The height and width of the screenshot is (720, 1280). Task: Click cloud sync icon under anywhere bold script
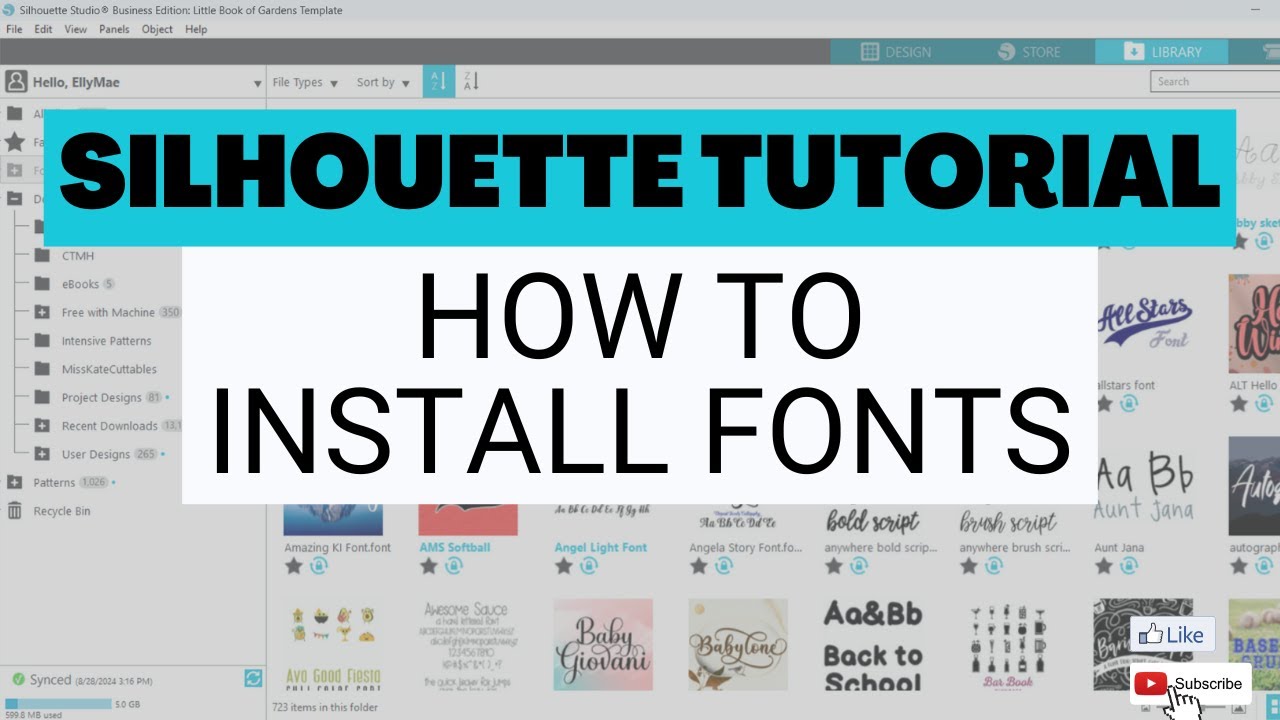(858, 566)
